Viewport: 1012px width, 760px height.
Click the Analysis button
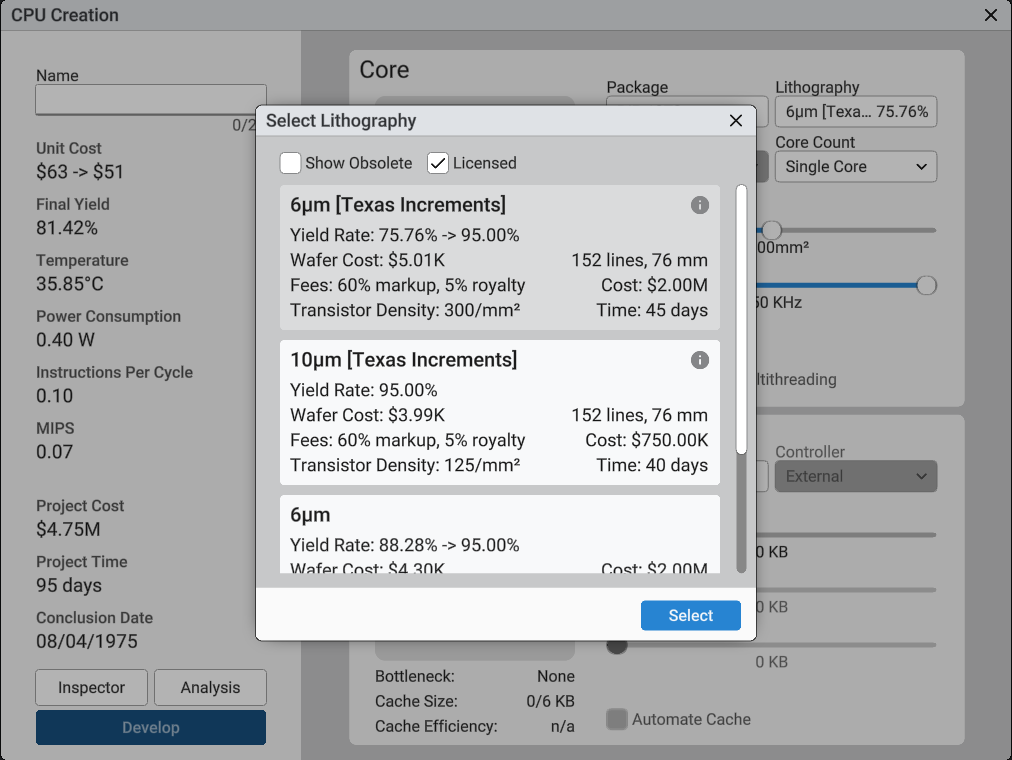(210, 688)
